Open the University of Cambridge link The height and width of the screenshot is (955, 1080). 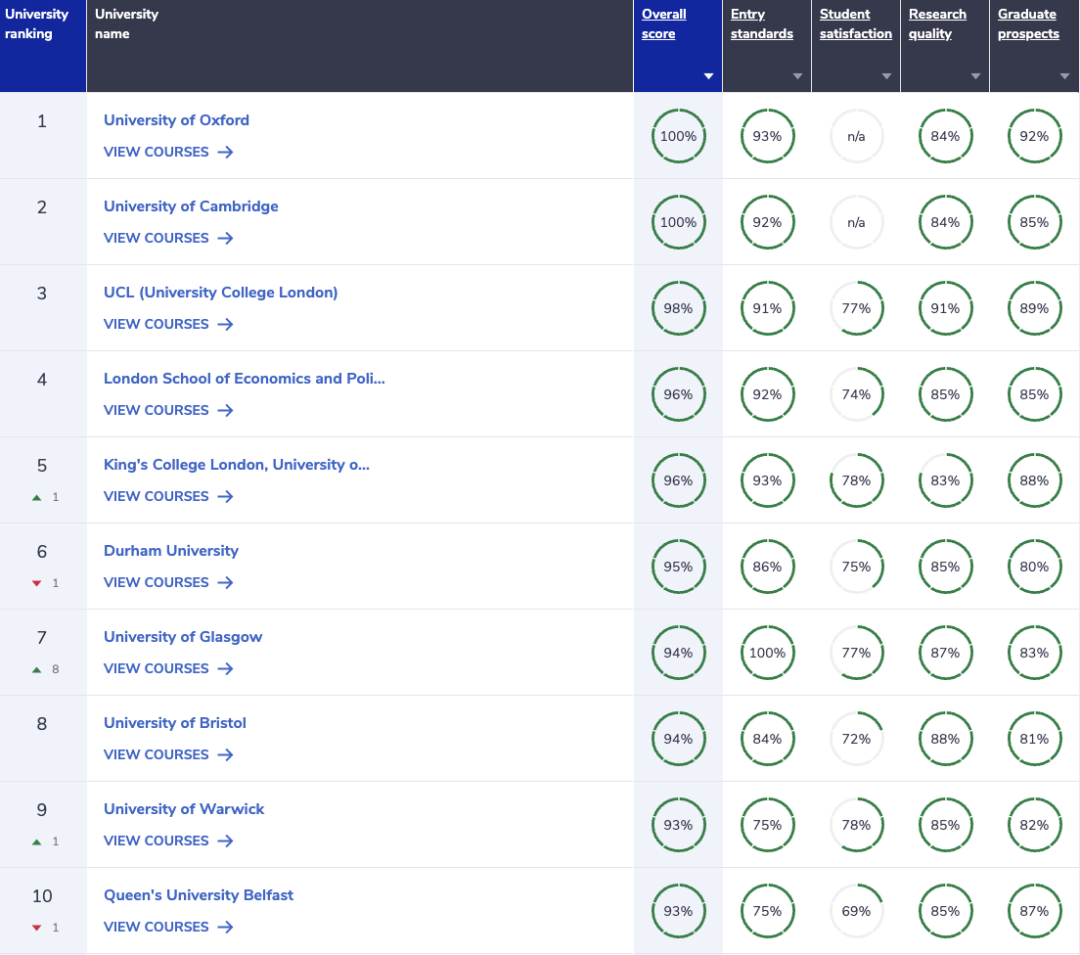pos(191,206)
